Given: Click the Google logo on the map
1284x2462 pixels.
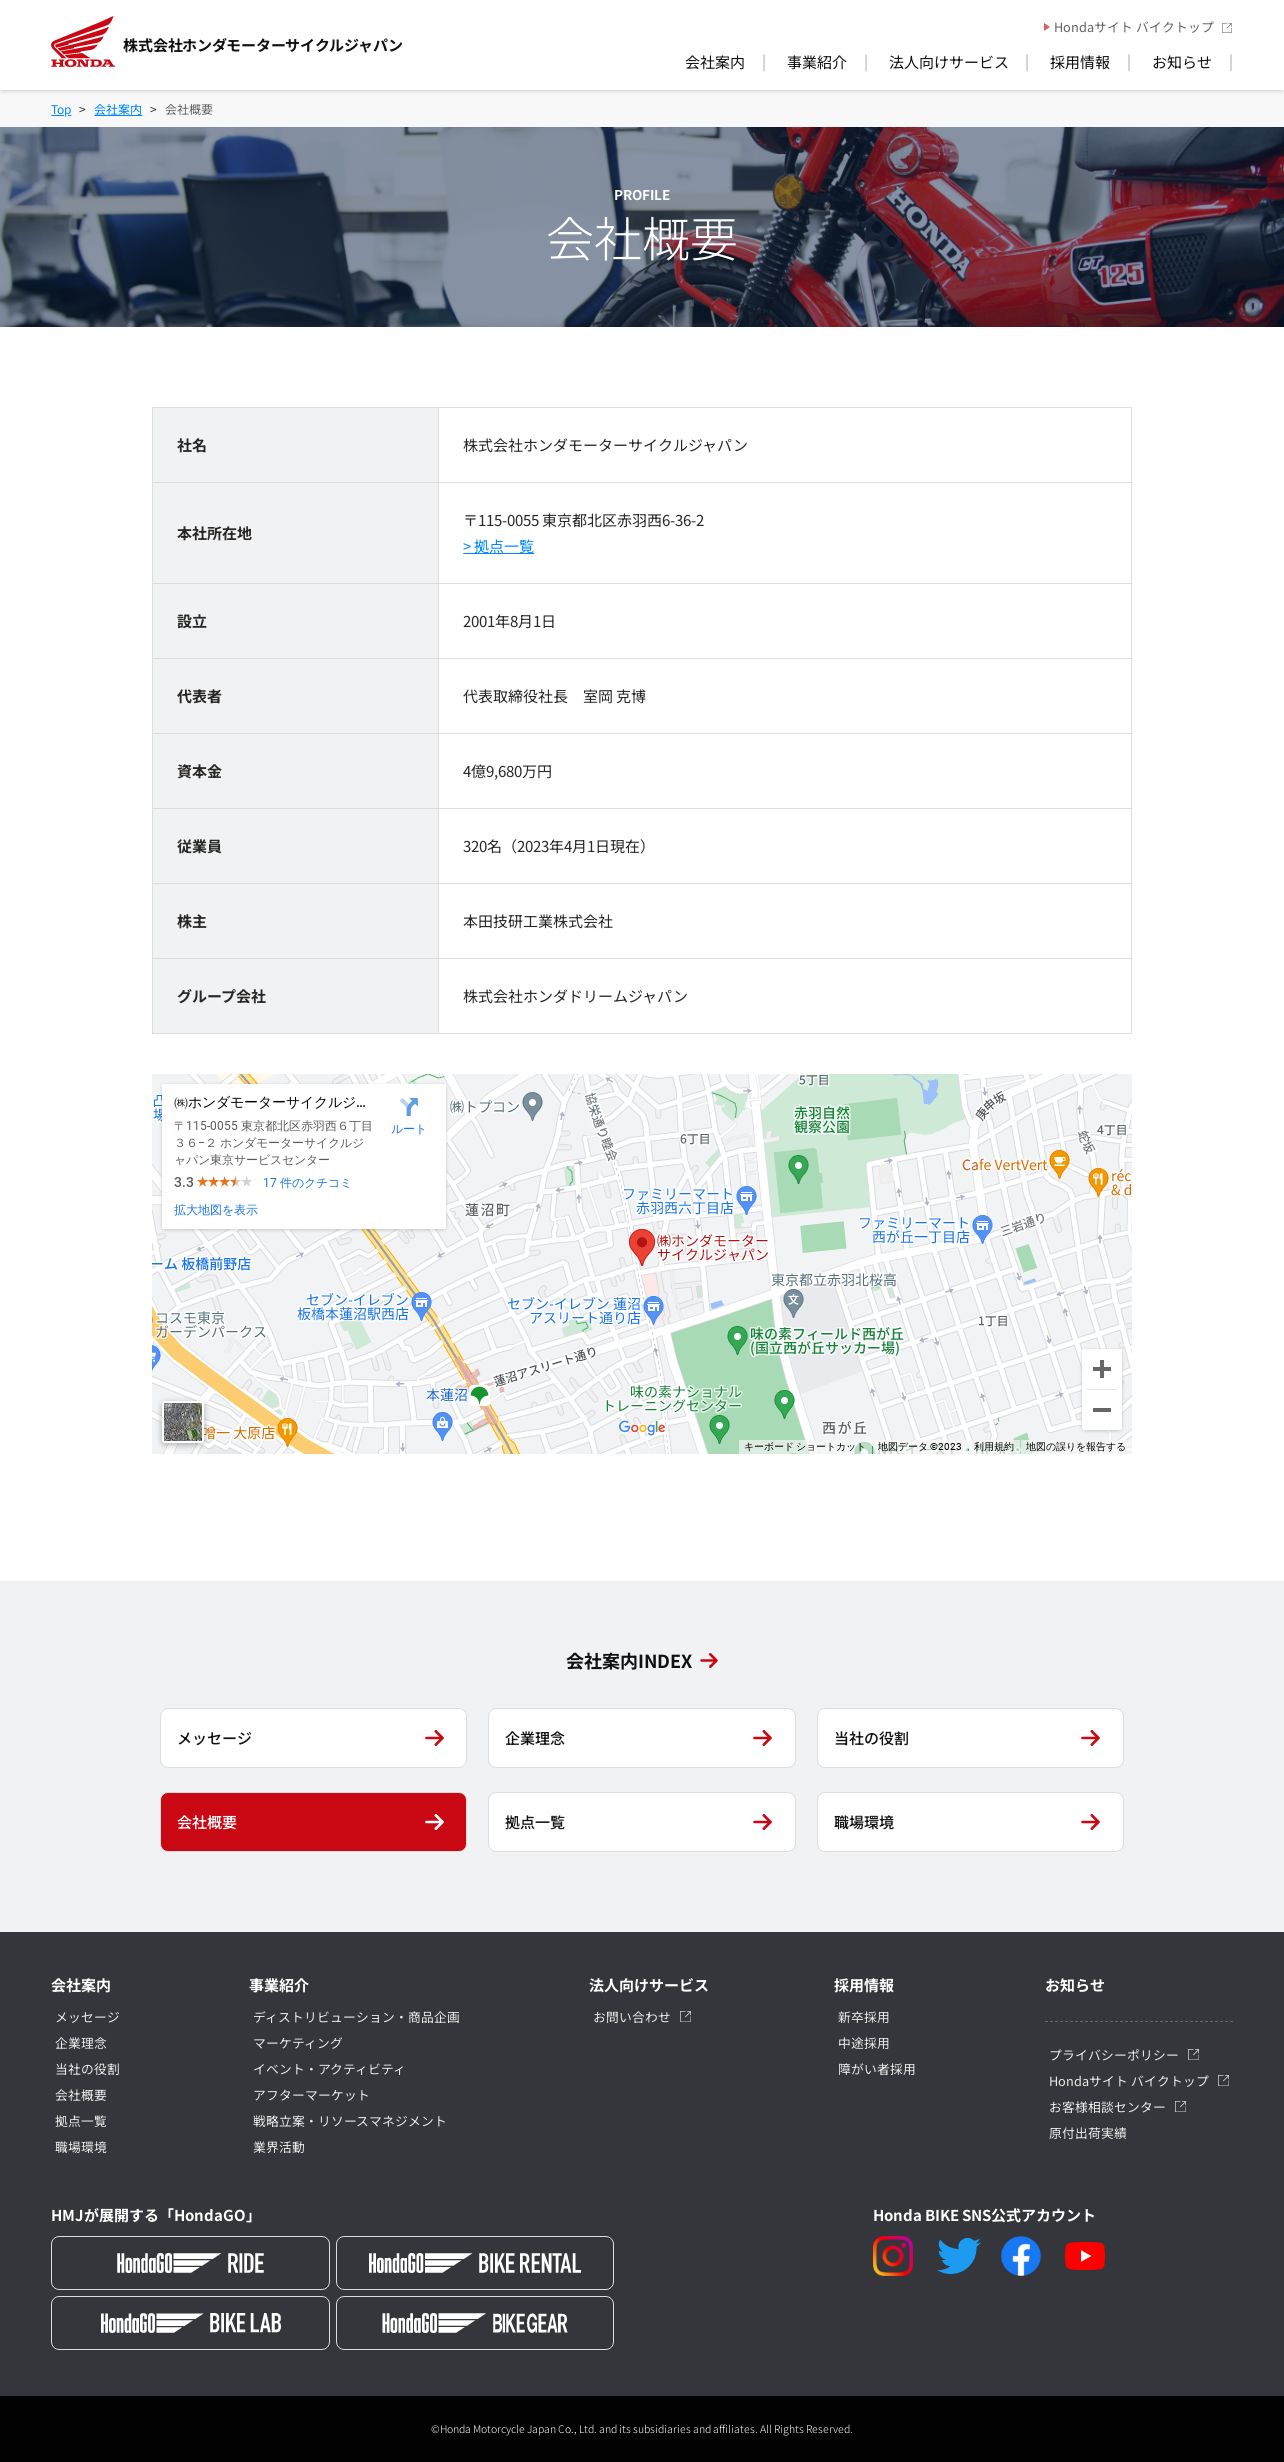Looking at the screenshot, I should coord(641,1428).
